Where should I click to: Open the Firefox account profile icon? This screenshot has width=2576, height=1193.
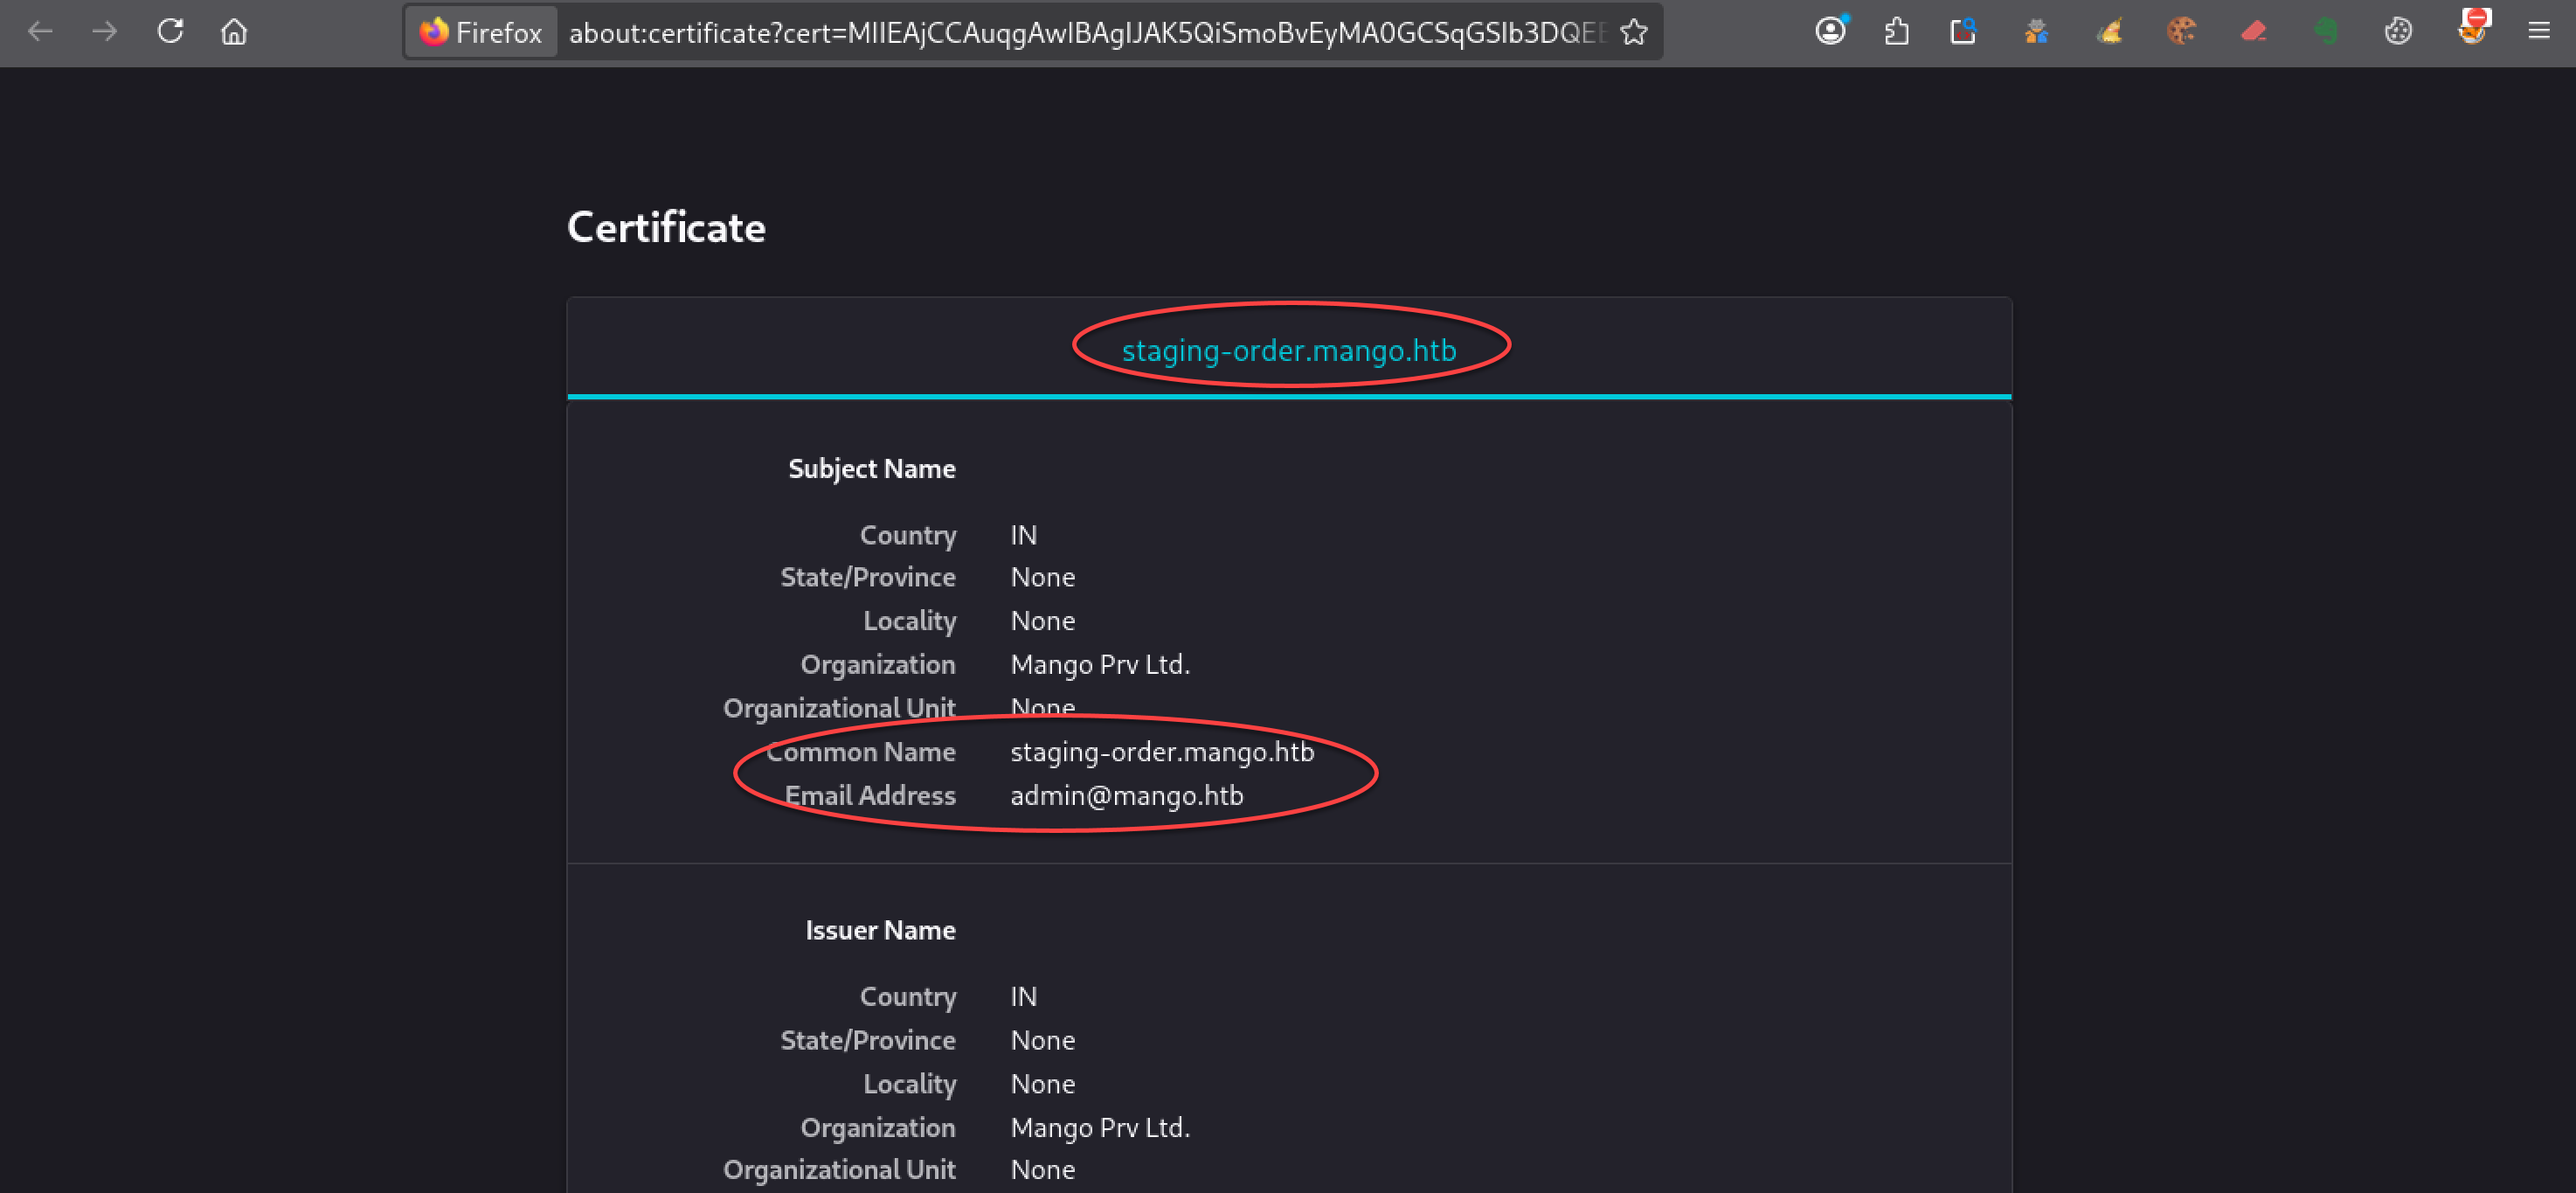click(x=1831, y=32)
